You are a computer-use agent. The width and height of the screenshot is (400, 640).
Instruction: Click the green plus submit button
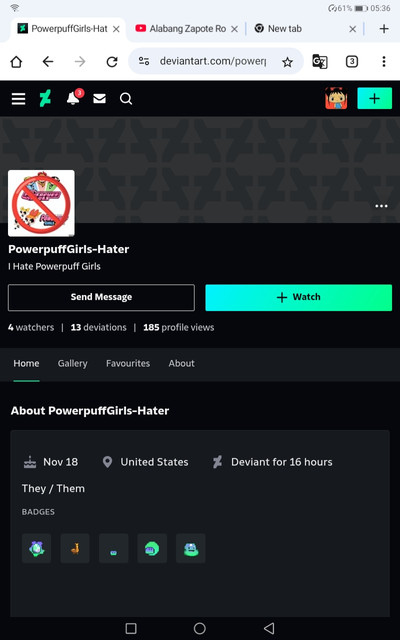[x=375, y=98]
